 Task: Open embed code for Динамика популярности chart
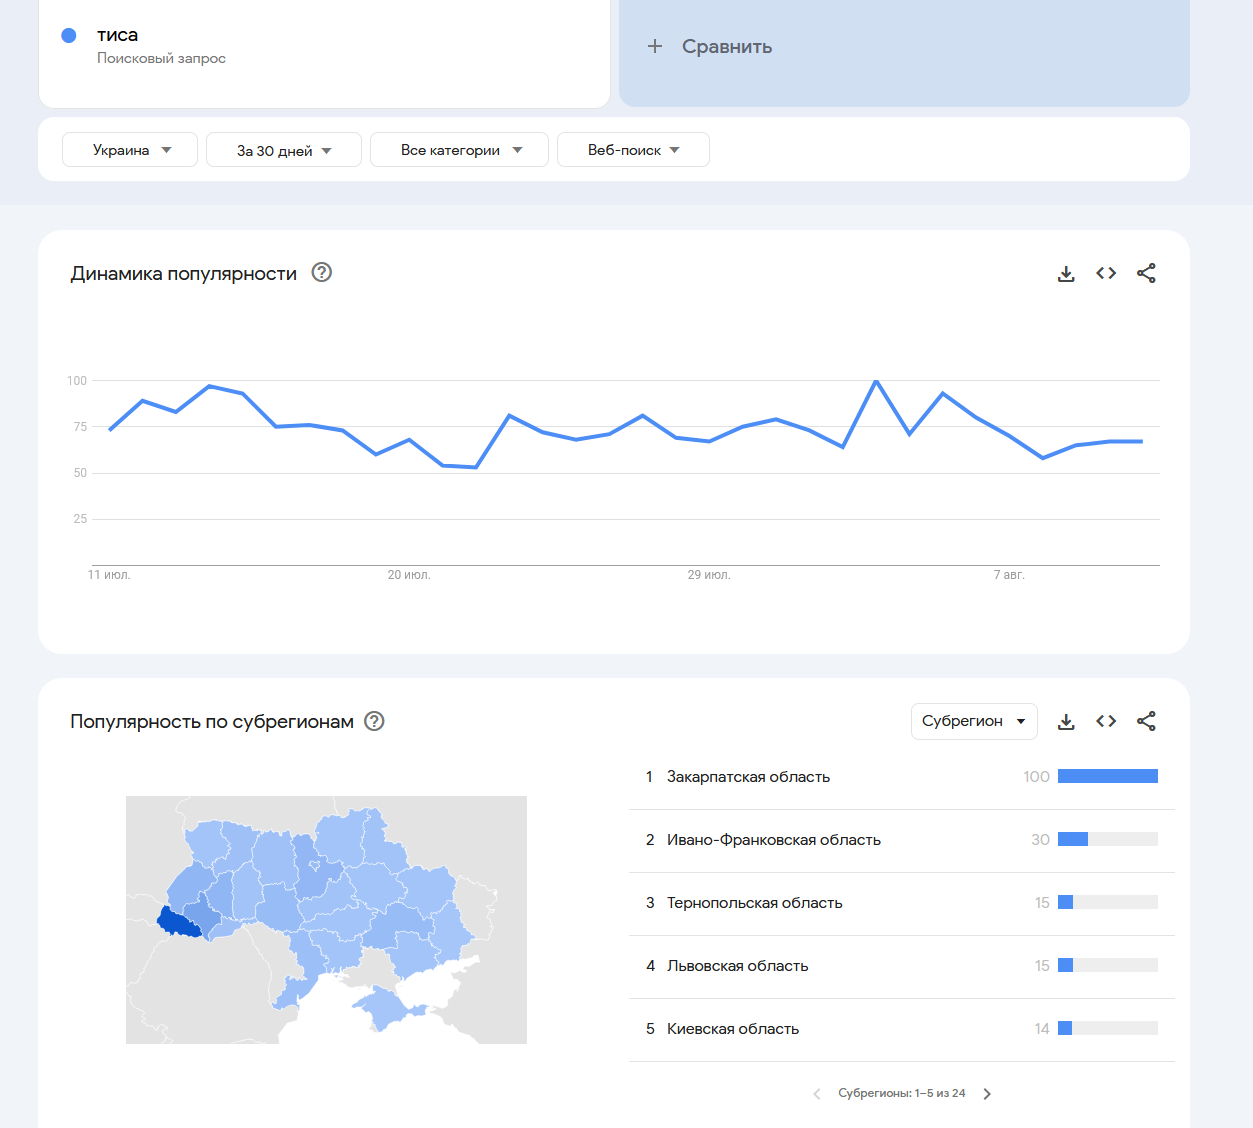1106,273
